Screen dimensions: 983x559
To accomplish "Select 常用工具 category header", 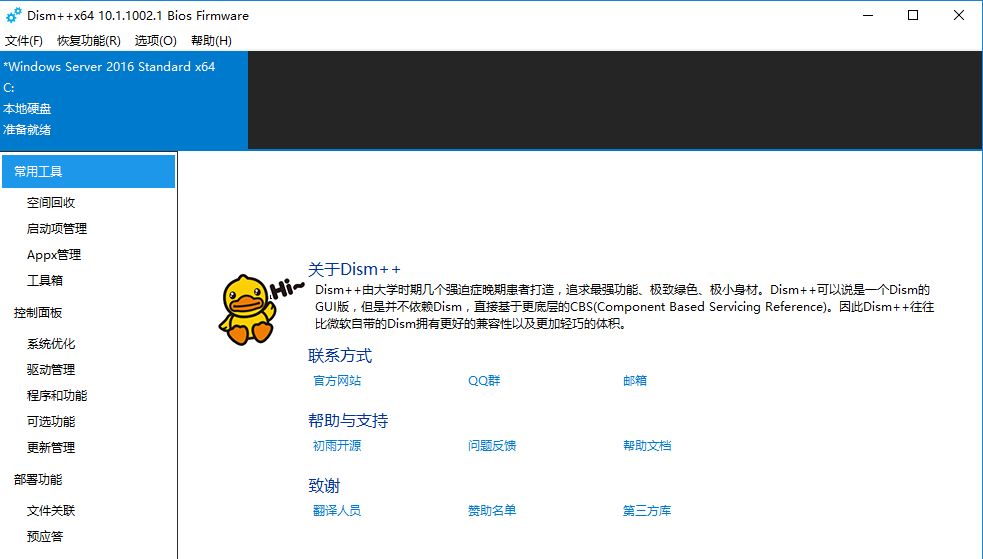I will point(88,172).
